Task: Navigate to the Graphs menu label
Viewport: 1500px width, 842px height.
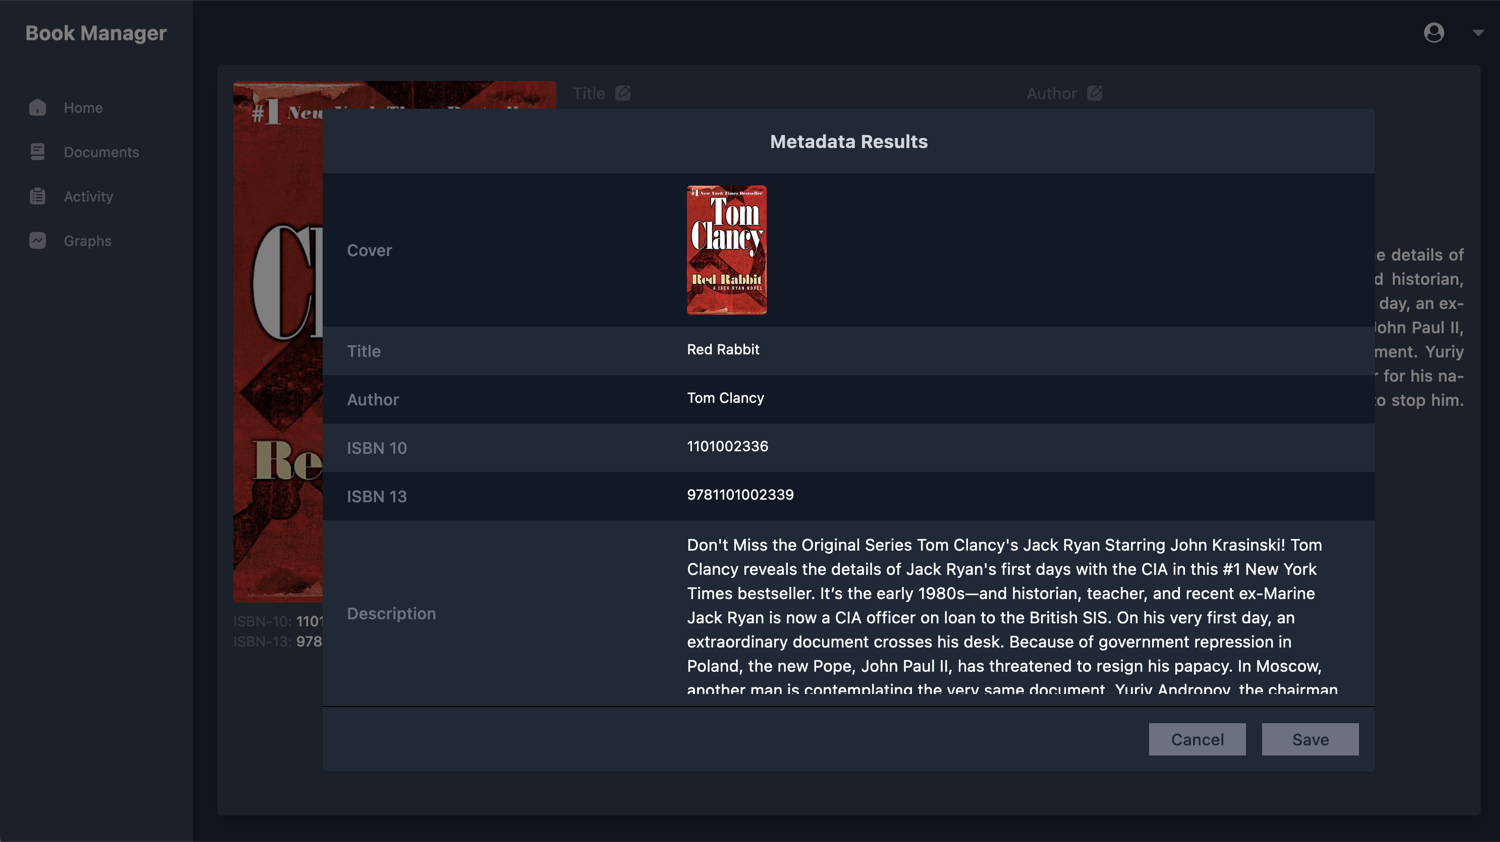Action: [x=87, y=241]
